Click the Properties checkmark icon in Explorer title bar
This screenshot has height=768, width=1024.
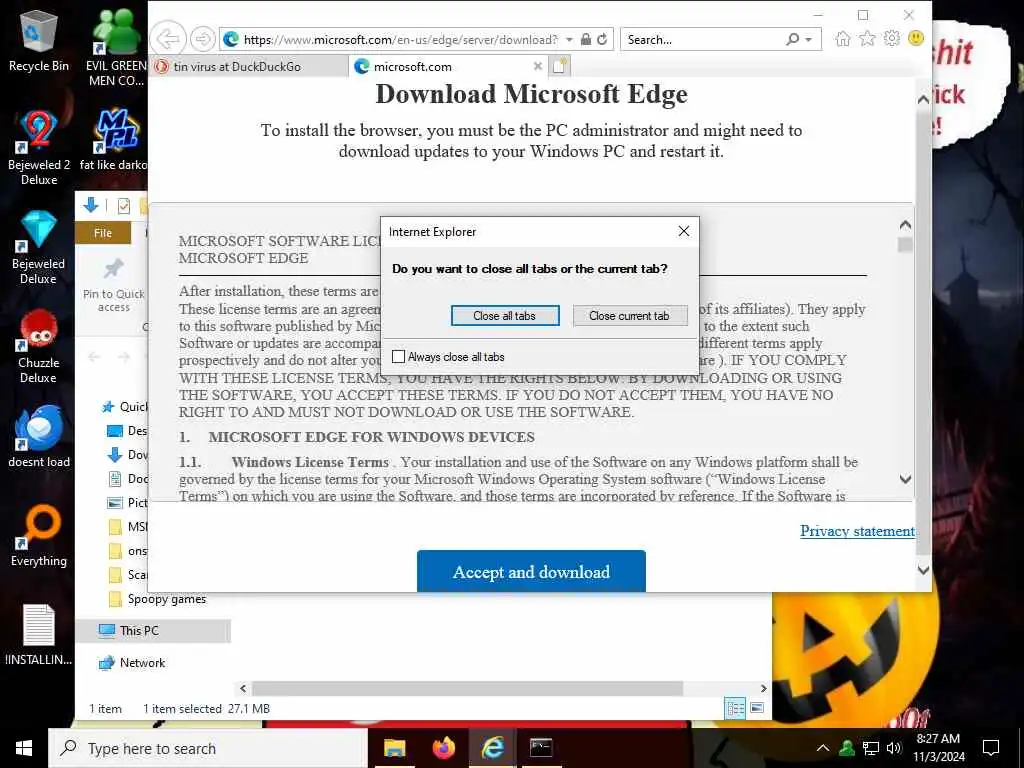[123, 206]
